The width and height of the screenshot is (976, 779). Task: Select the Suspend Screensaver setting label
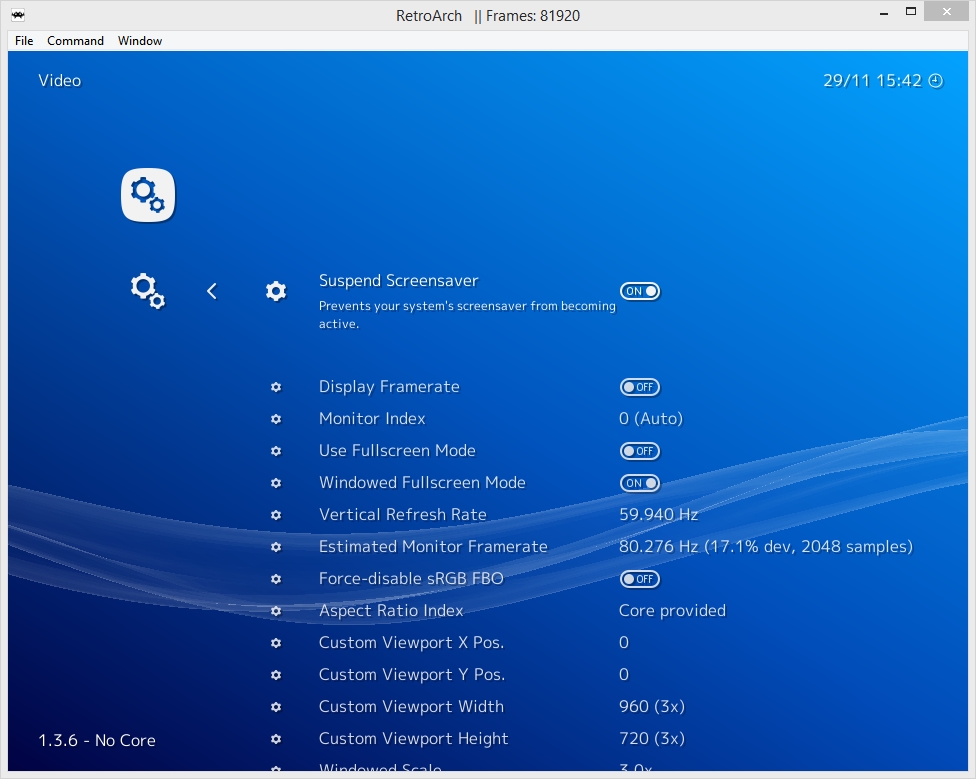coord(398,281)
